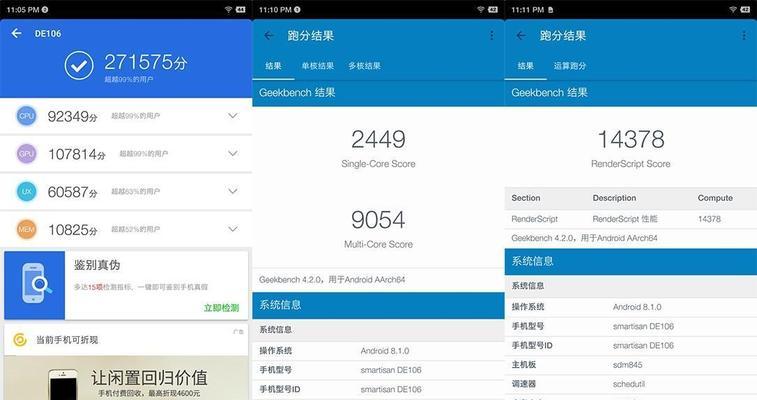Expand the MEM 10825 score row
Image resolution: width=757 pixels, height=400 pixels.
click(233, 229)
